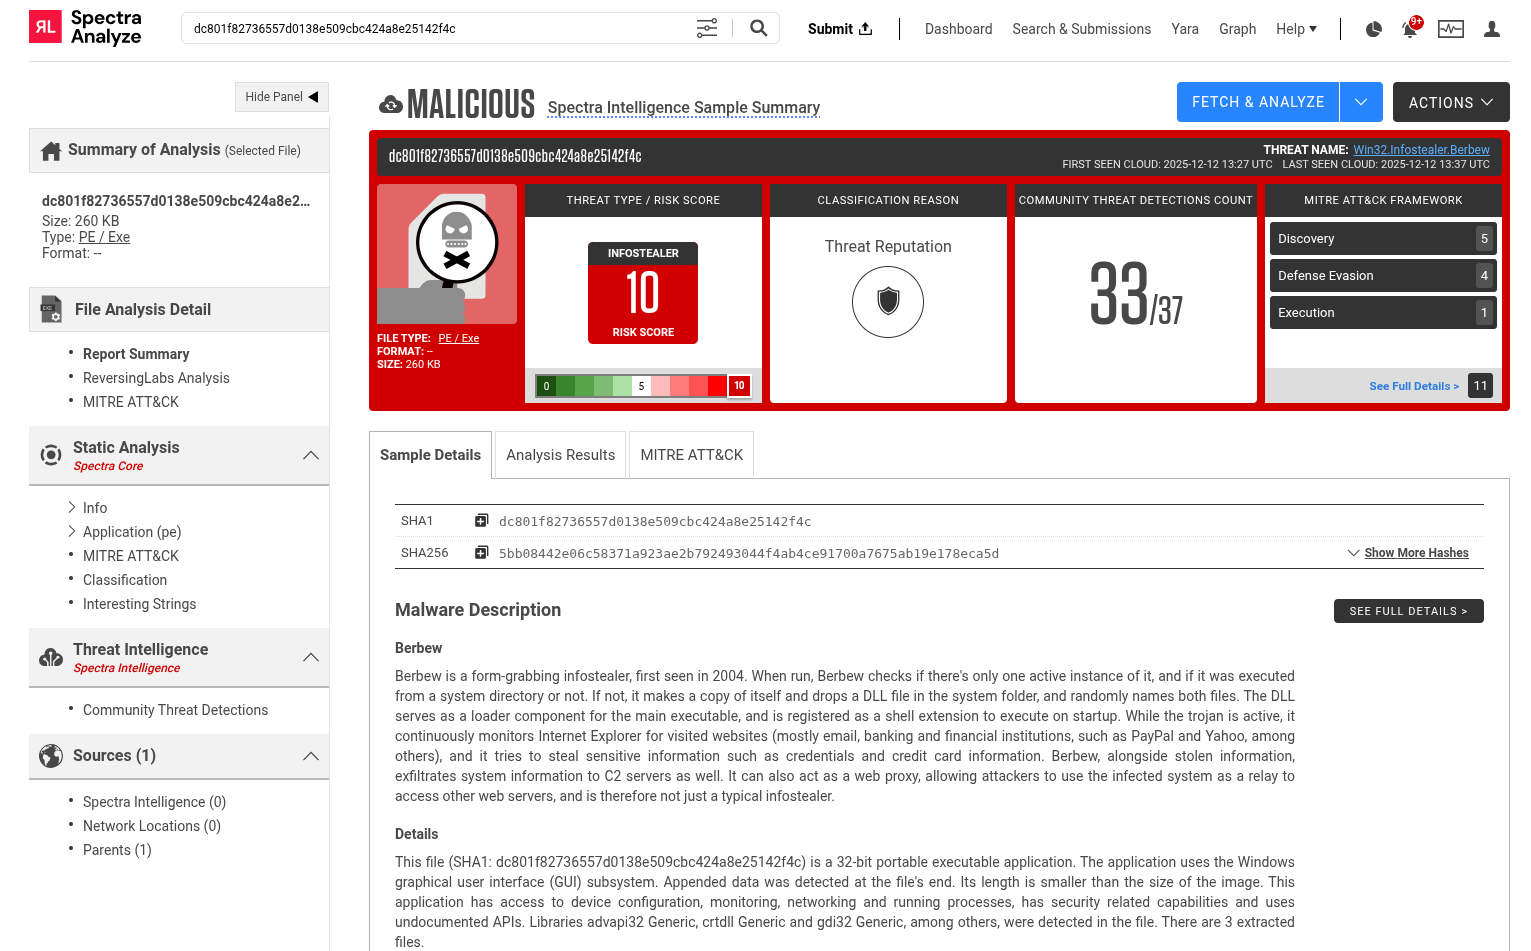Click score 10 on the risk scale
Viewport: 1531px width, 951px height.
point(739,385)
